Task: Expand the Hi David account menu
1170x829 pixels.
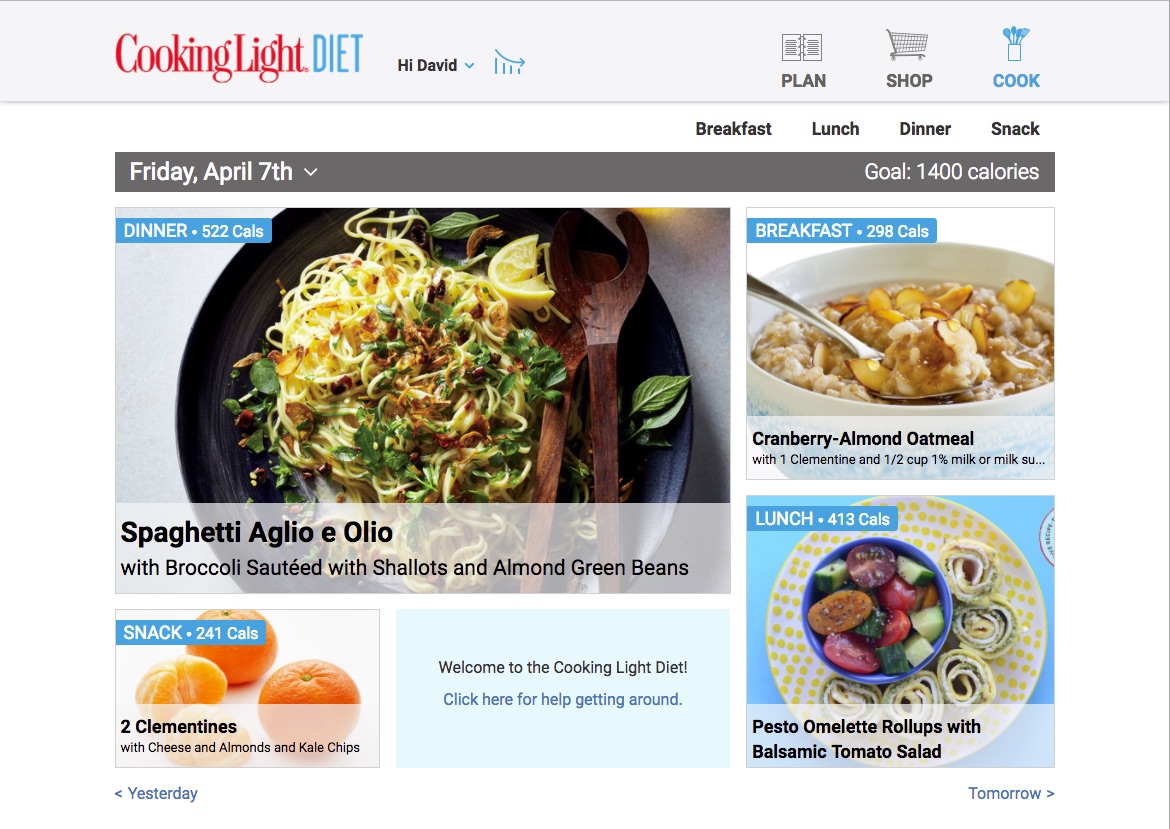Action: coord(436,66)
